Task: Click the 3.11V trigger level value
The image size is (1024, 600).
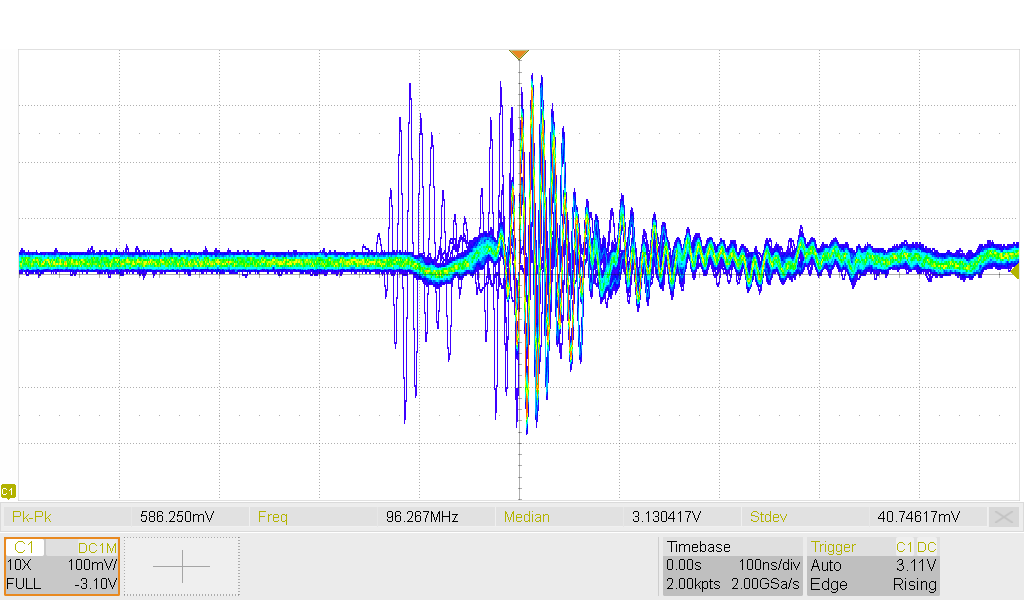Action: click(x=917, y=566)
